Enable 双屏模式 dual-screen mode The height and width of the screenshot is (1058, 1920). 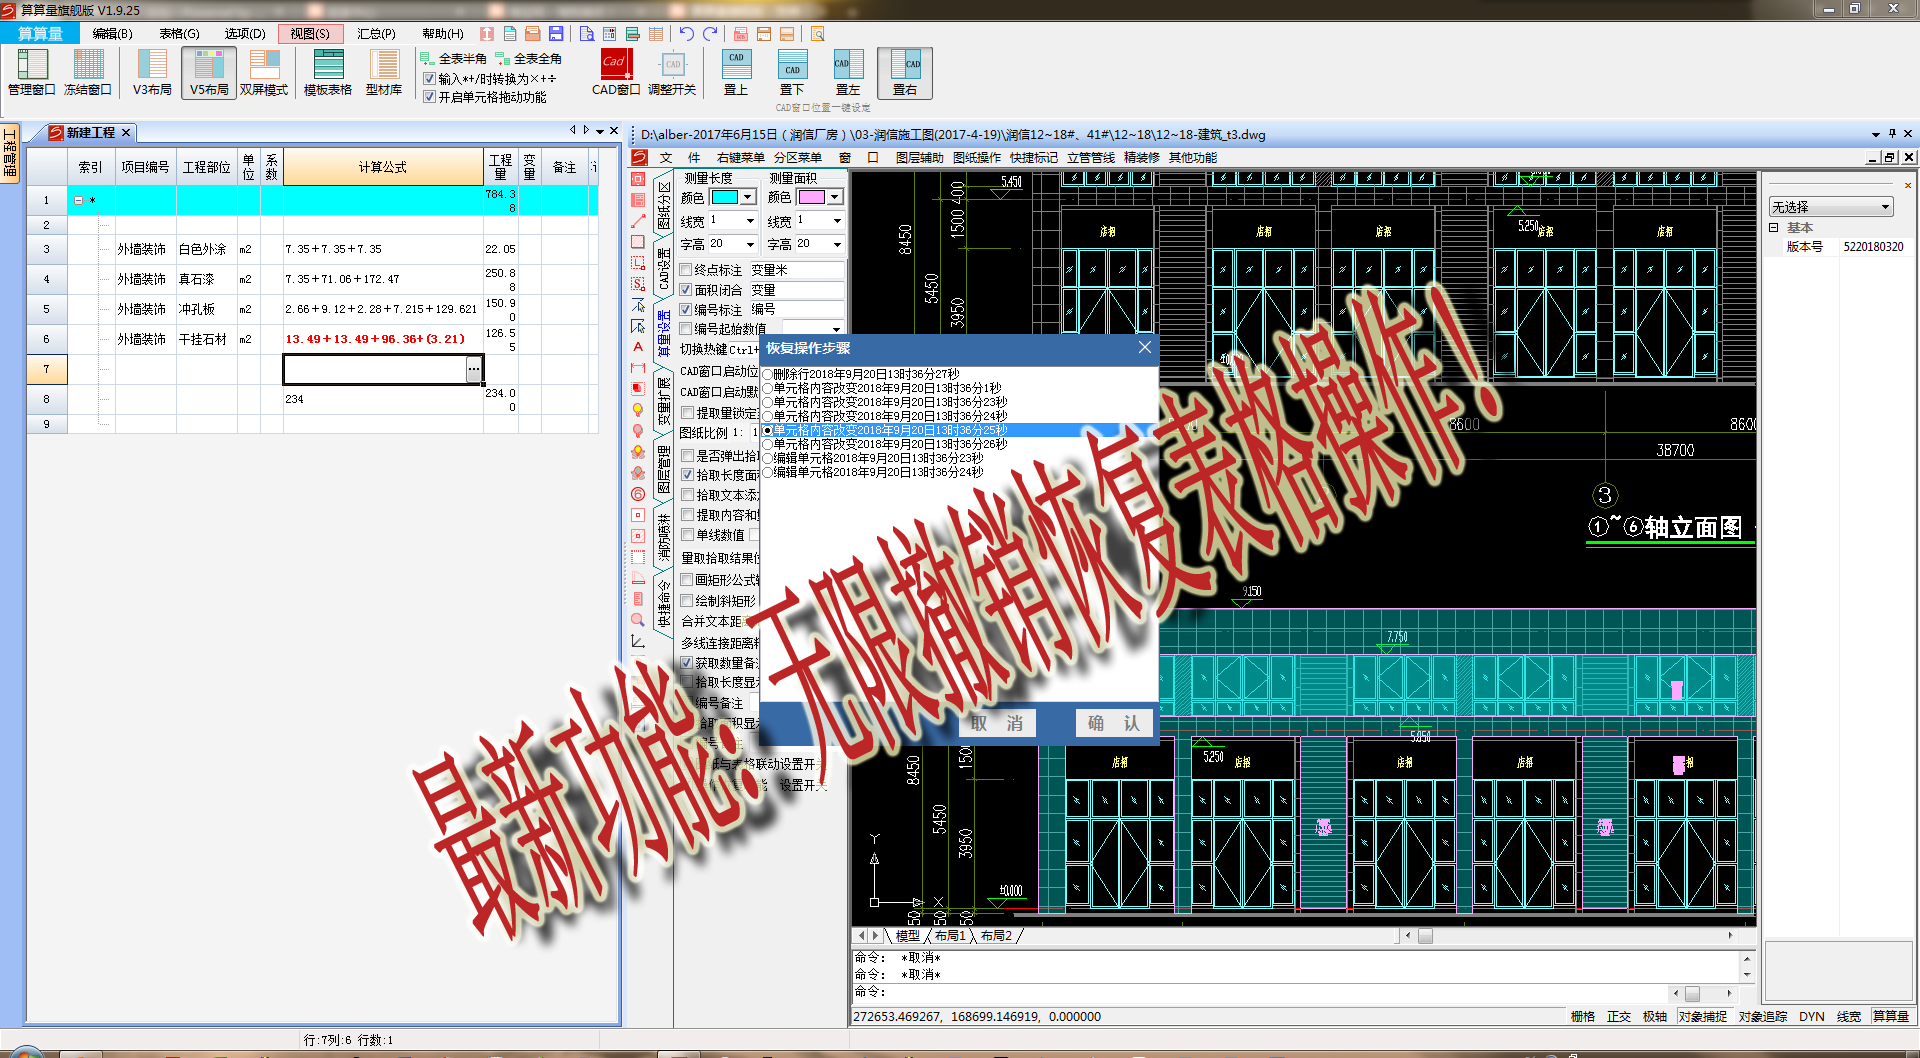[264, 72]
